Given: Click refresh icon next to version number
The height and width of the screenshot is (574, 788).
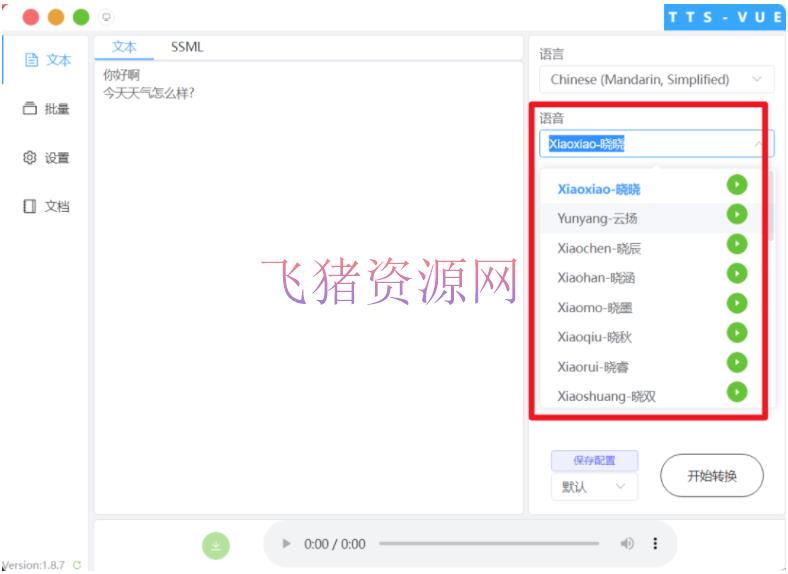Looking at the screenshot, I should pyautogui.click(x=77, y=565).
